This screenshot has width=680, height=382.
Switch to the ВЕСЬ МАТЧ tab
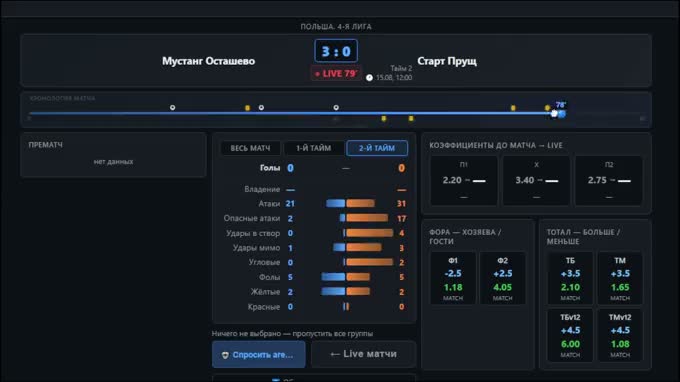pyautogui.click(x=250, y=148)
